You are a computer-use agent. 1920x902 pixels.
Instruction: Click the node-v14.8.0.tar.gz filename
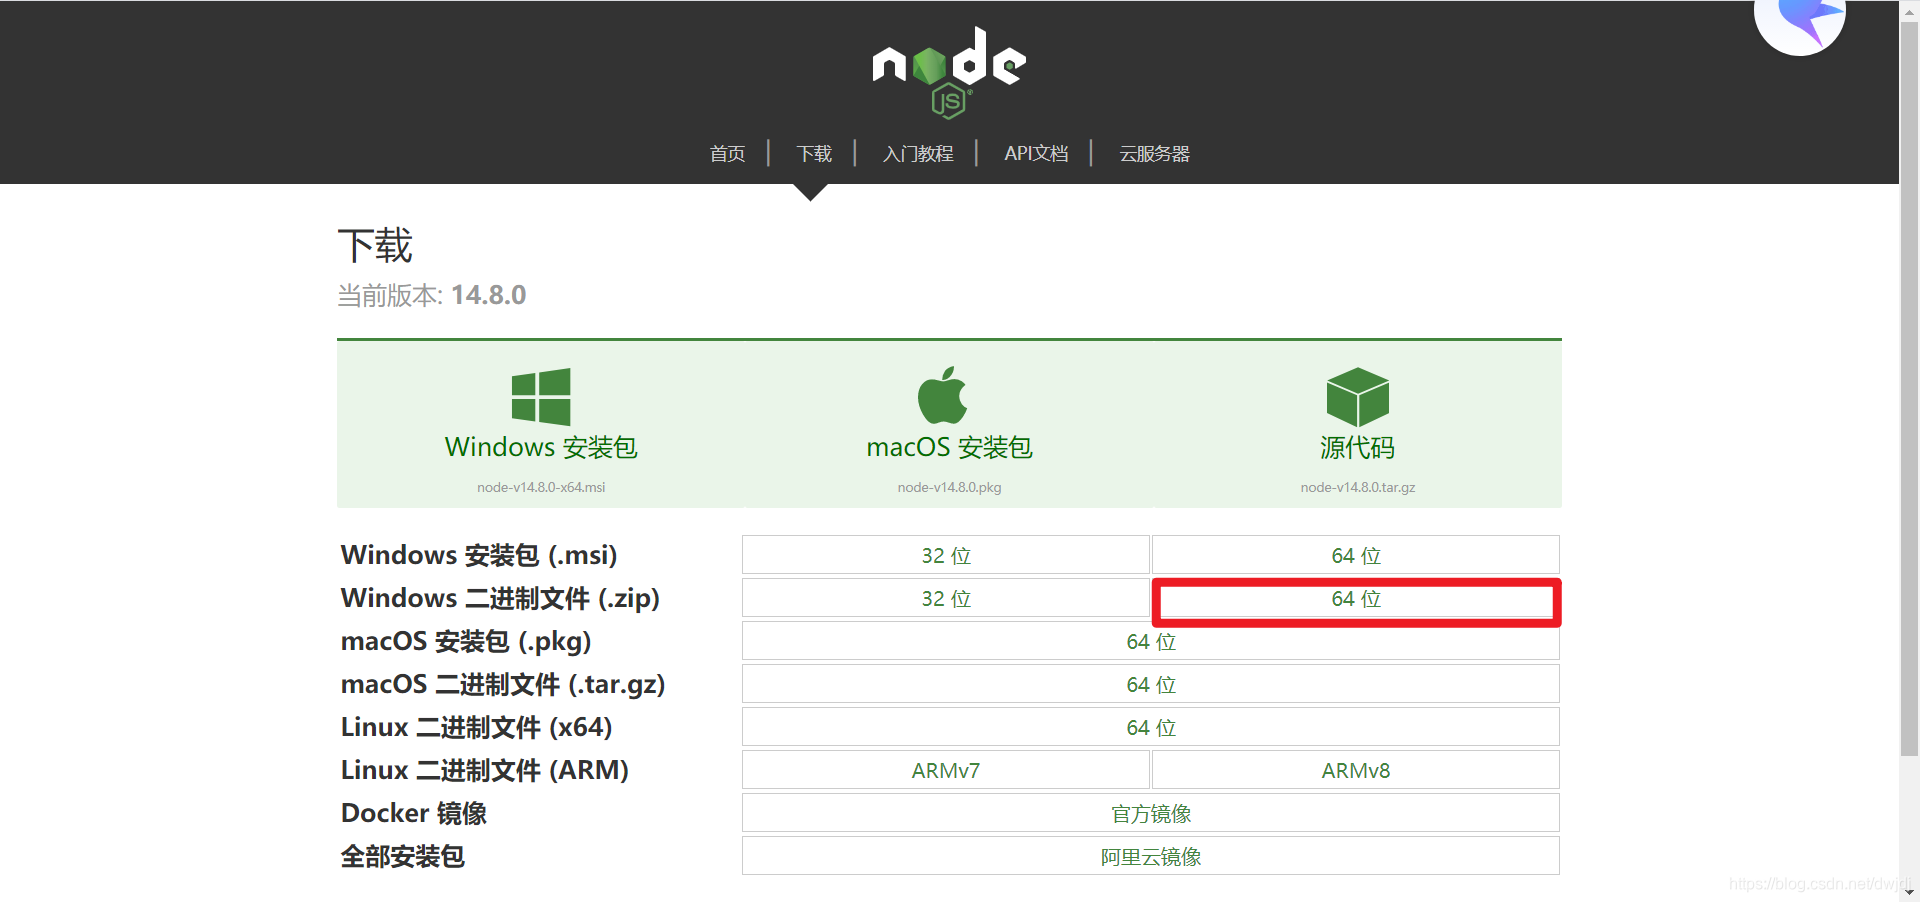1357,487
